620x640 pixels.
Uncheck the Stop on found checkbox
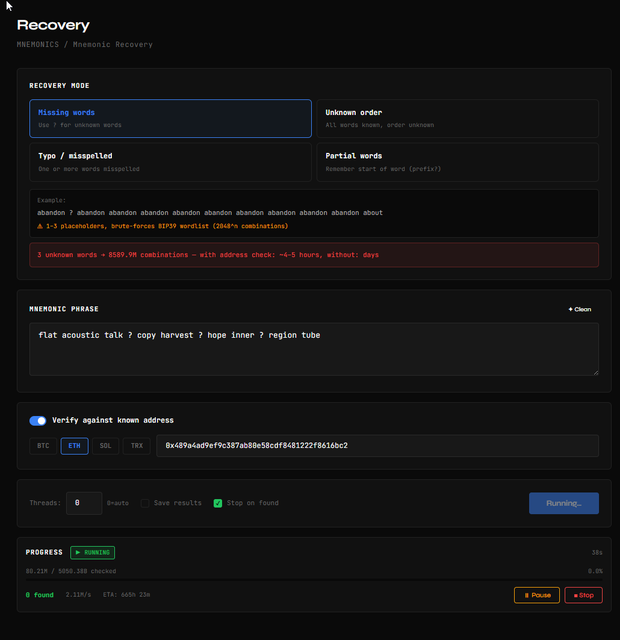[x=218, y=503]
